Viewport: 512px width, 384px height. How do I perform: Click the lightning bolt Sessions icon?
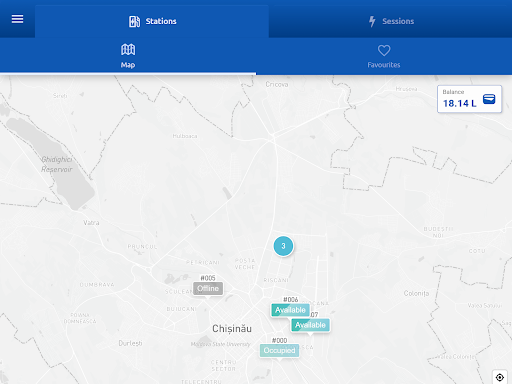pyautogui.click(x=372, y=21)
